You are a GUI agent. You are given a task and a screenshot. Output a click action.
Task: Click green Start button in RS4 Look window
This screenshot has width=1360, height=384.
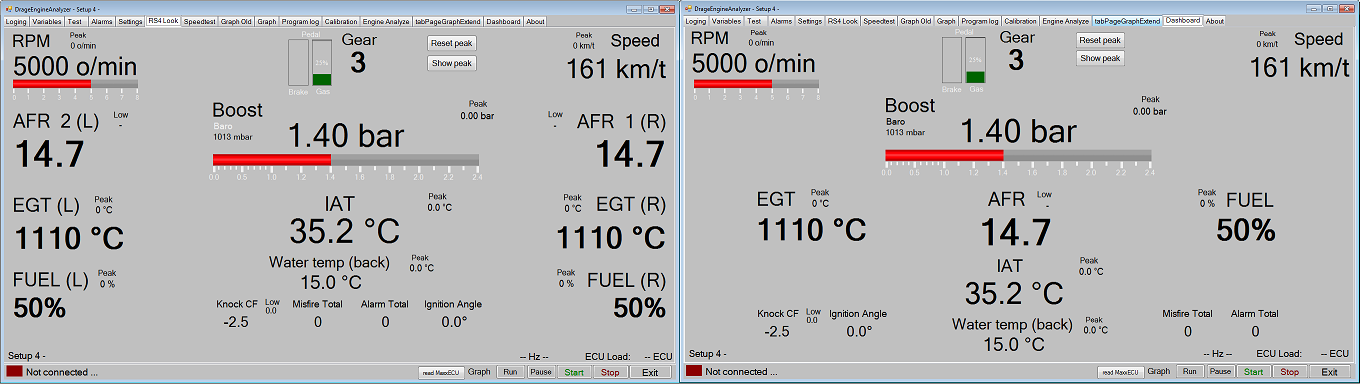[x=574, y=372]
